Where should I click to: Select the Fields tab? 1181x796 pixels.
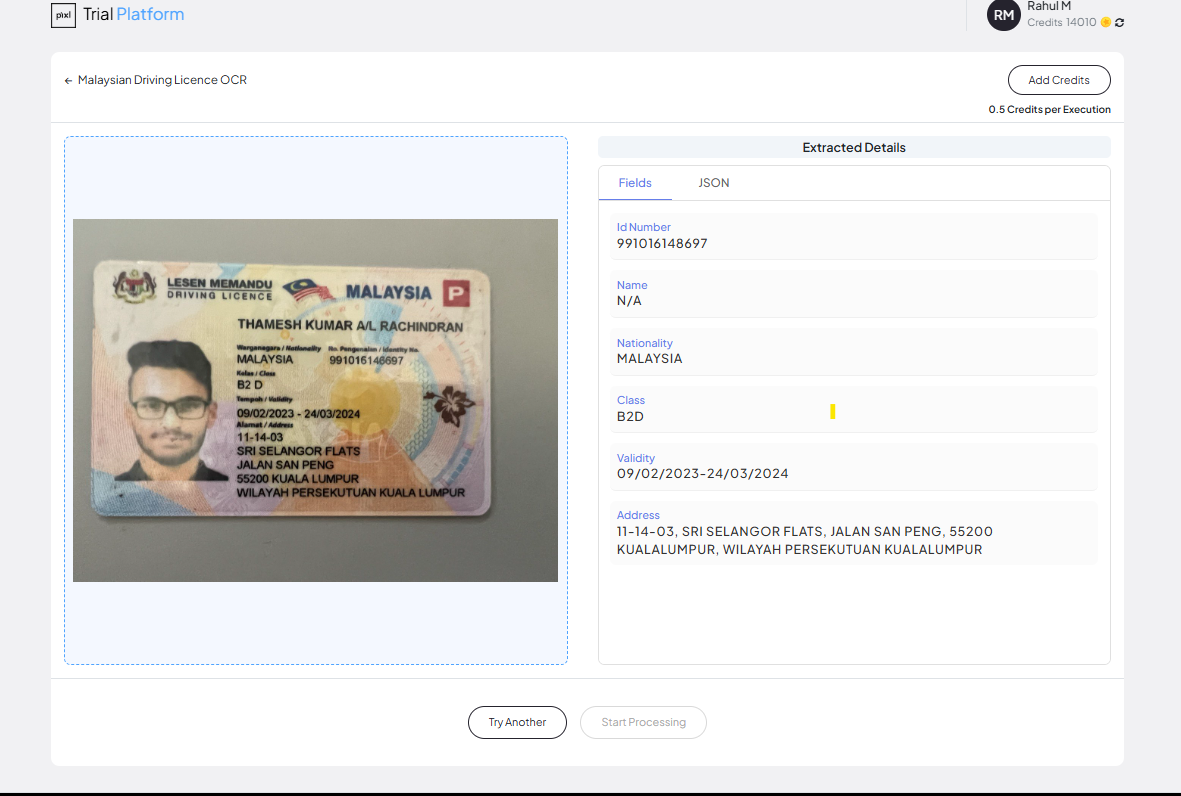pyautogui.click(x=635, y=183)
